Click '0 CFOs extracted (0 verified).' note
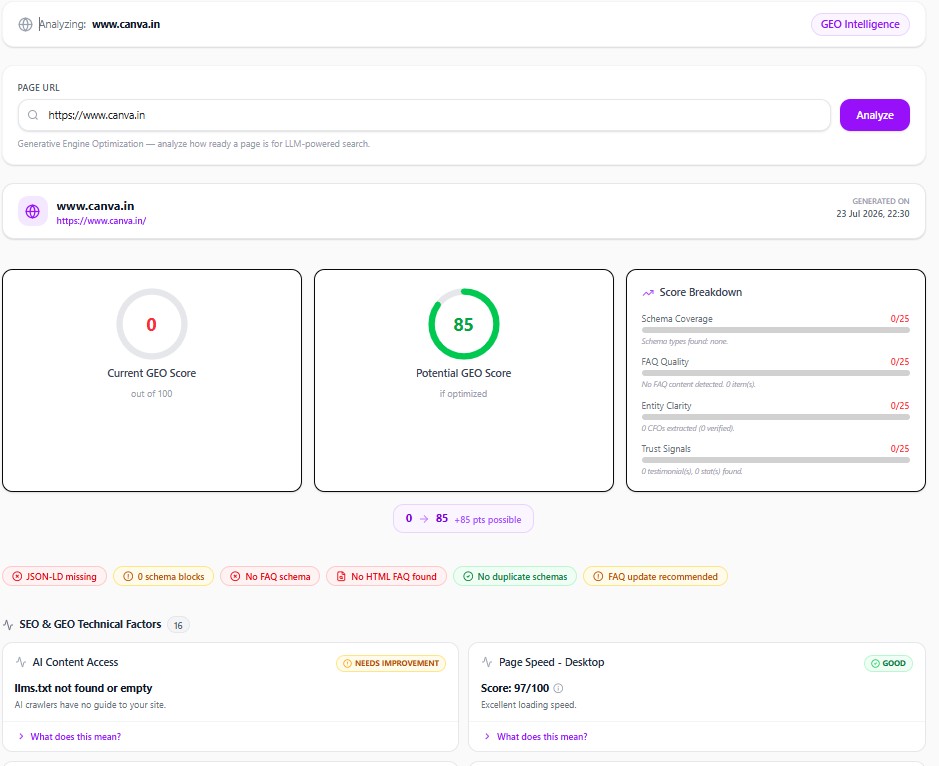The height and width of the screenshot is (766, 939). (x=687, y=428)
